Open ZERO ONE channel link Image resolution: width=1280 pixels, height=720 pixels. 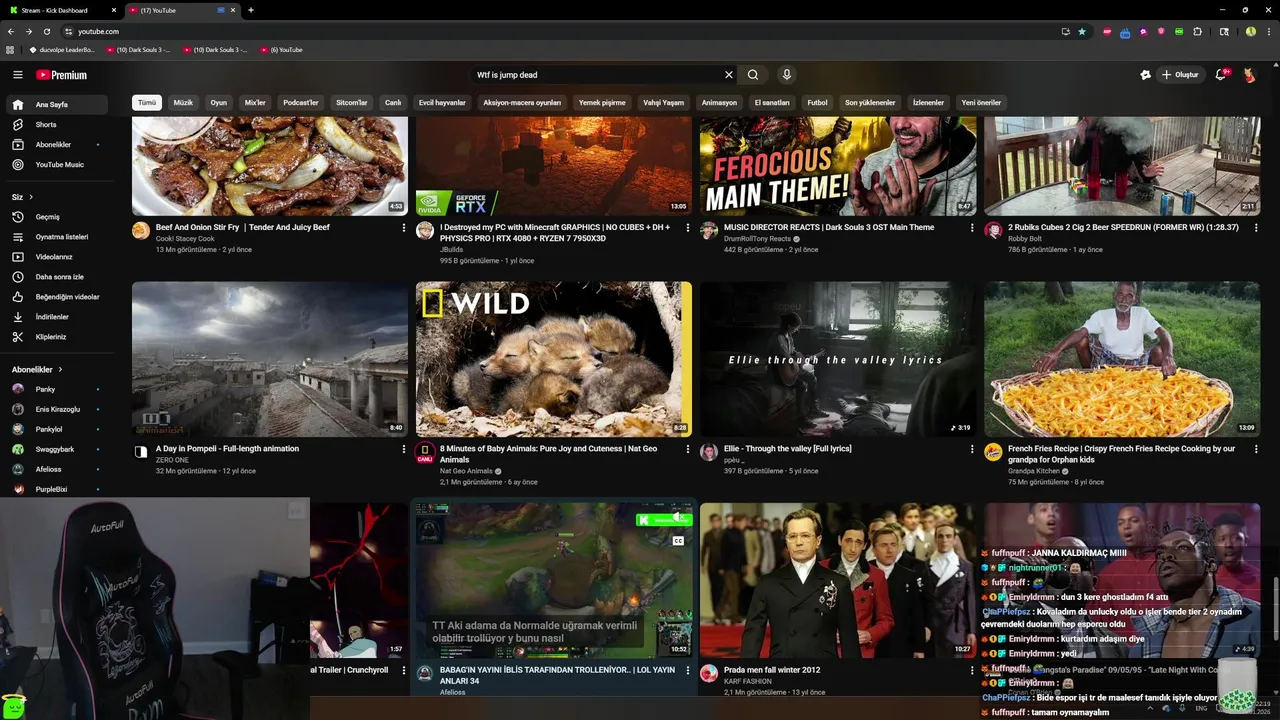point(172,460)
